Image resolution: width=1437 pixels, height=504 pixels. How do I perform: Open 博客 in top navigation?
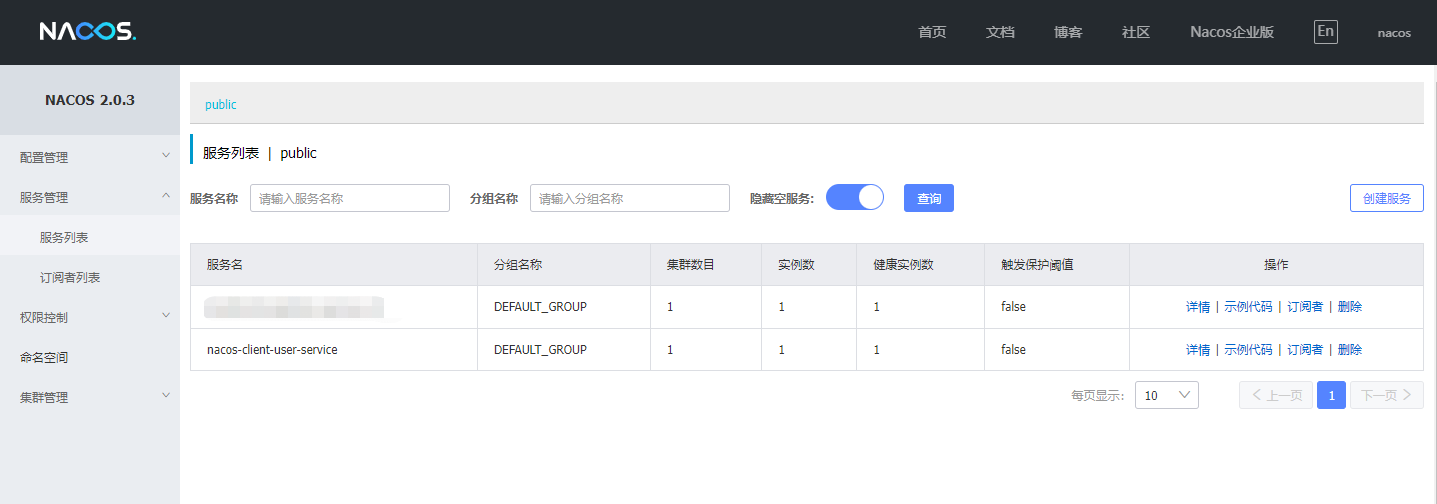(x=1068, y=32)
